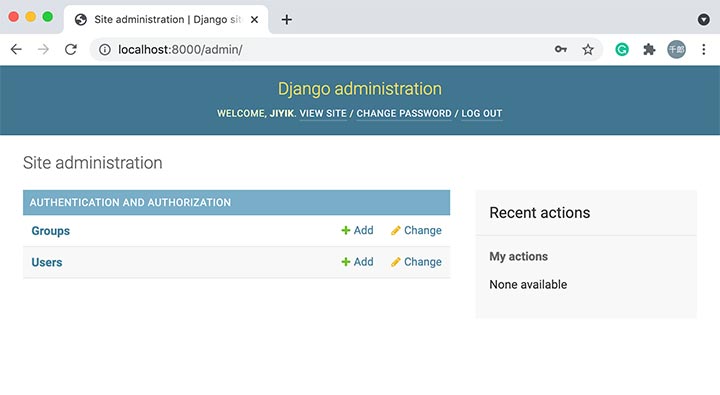
Task: Click the red close window button
Action: [13, 17]
